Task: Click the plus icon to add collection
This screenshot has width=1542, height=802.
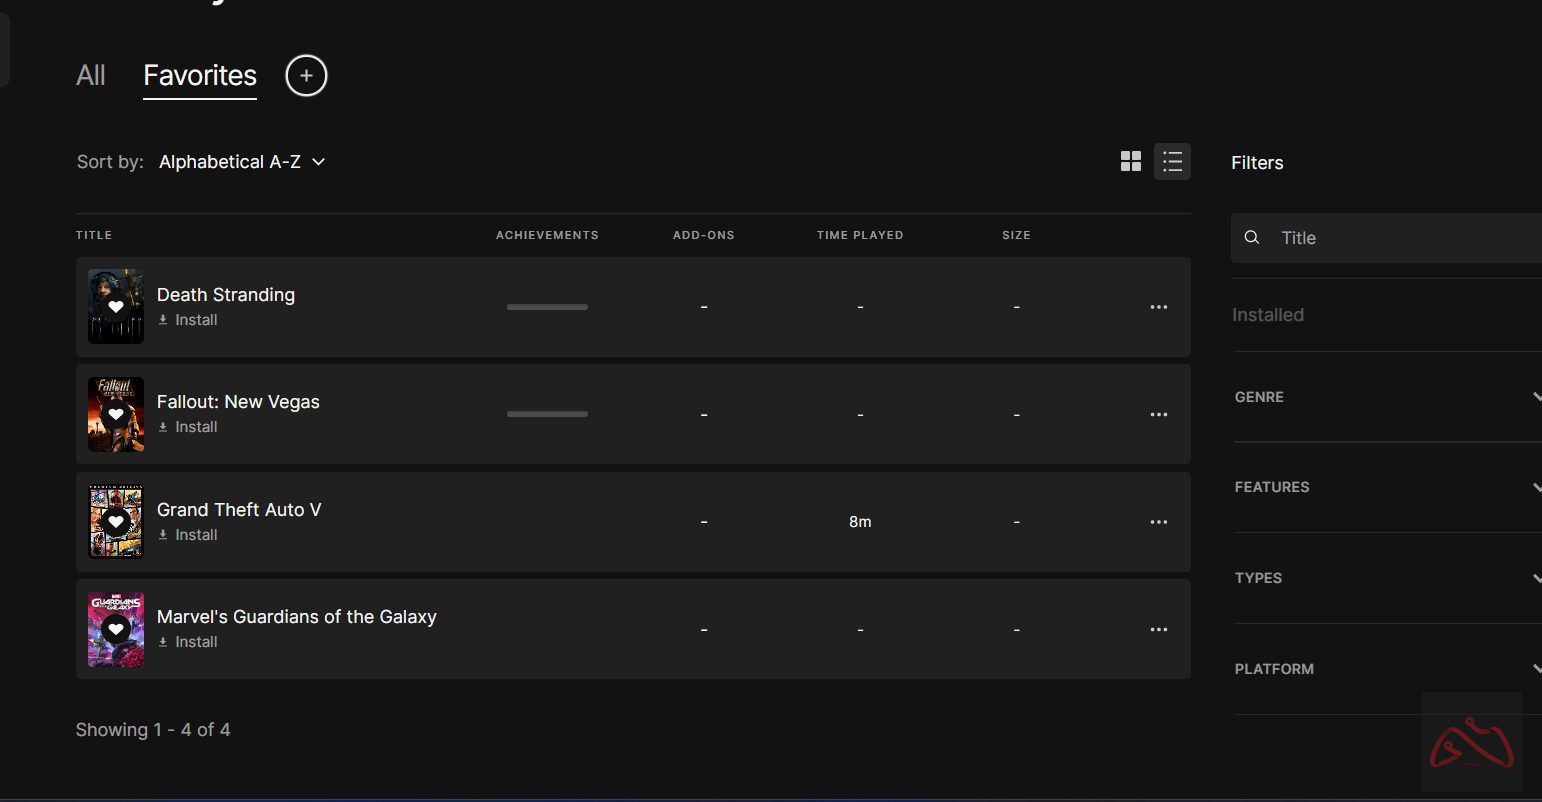Action: 306,76
